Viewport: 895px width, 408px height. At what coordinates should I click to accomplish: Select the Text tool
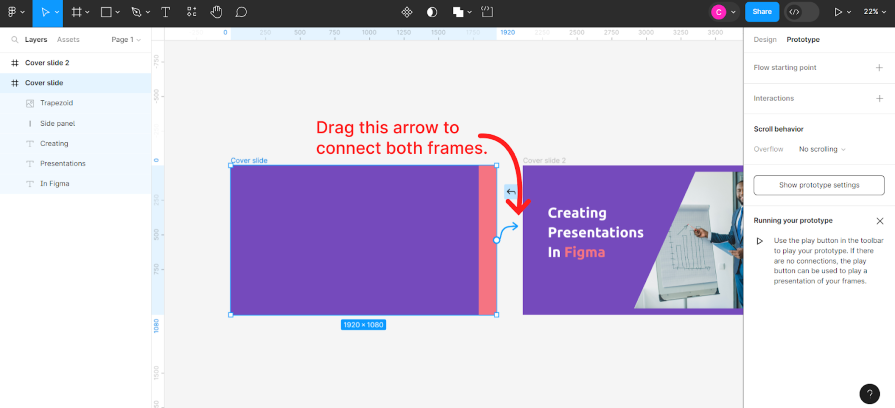[165, 12]
